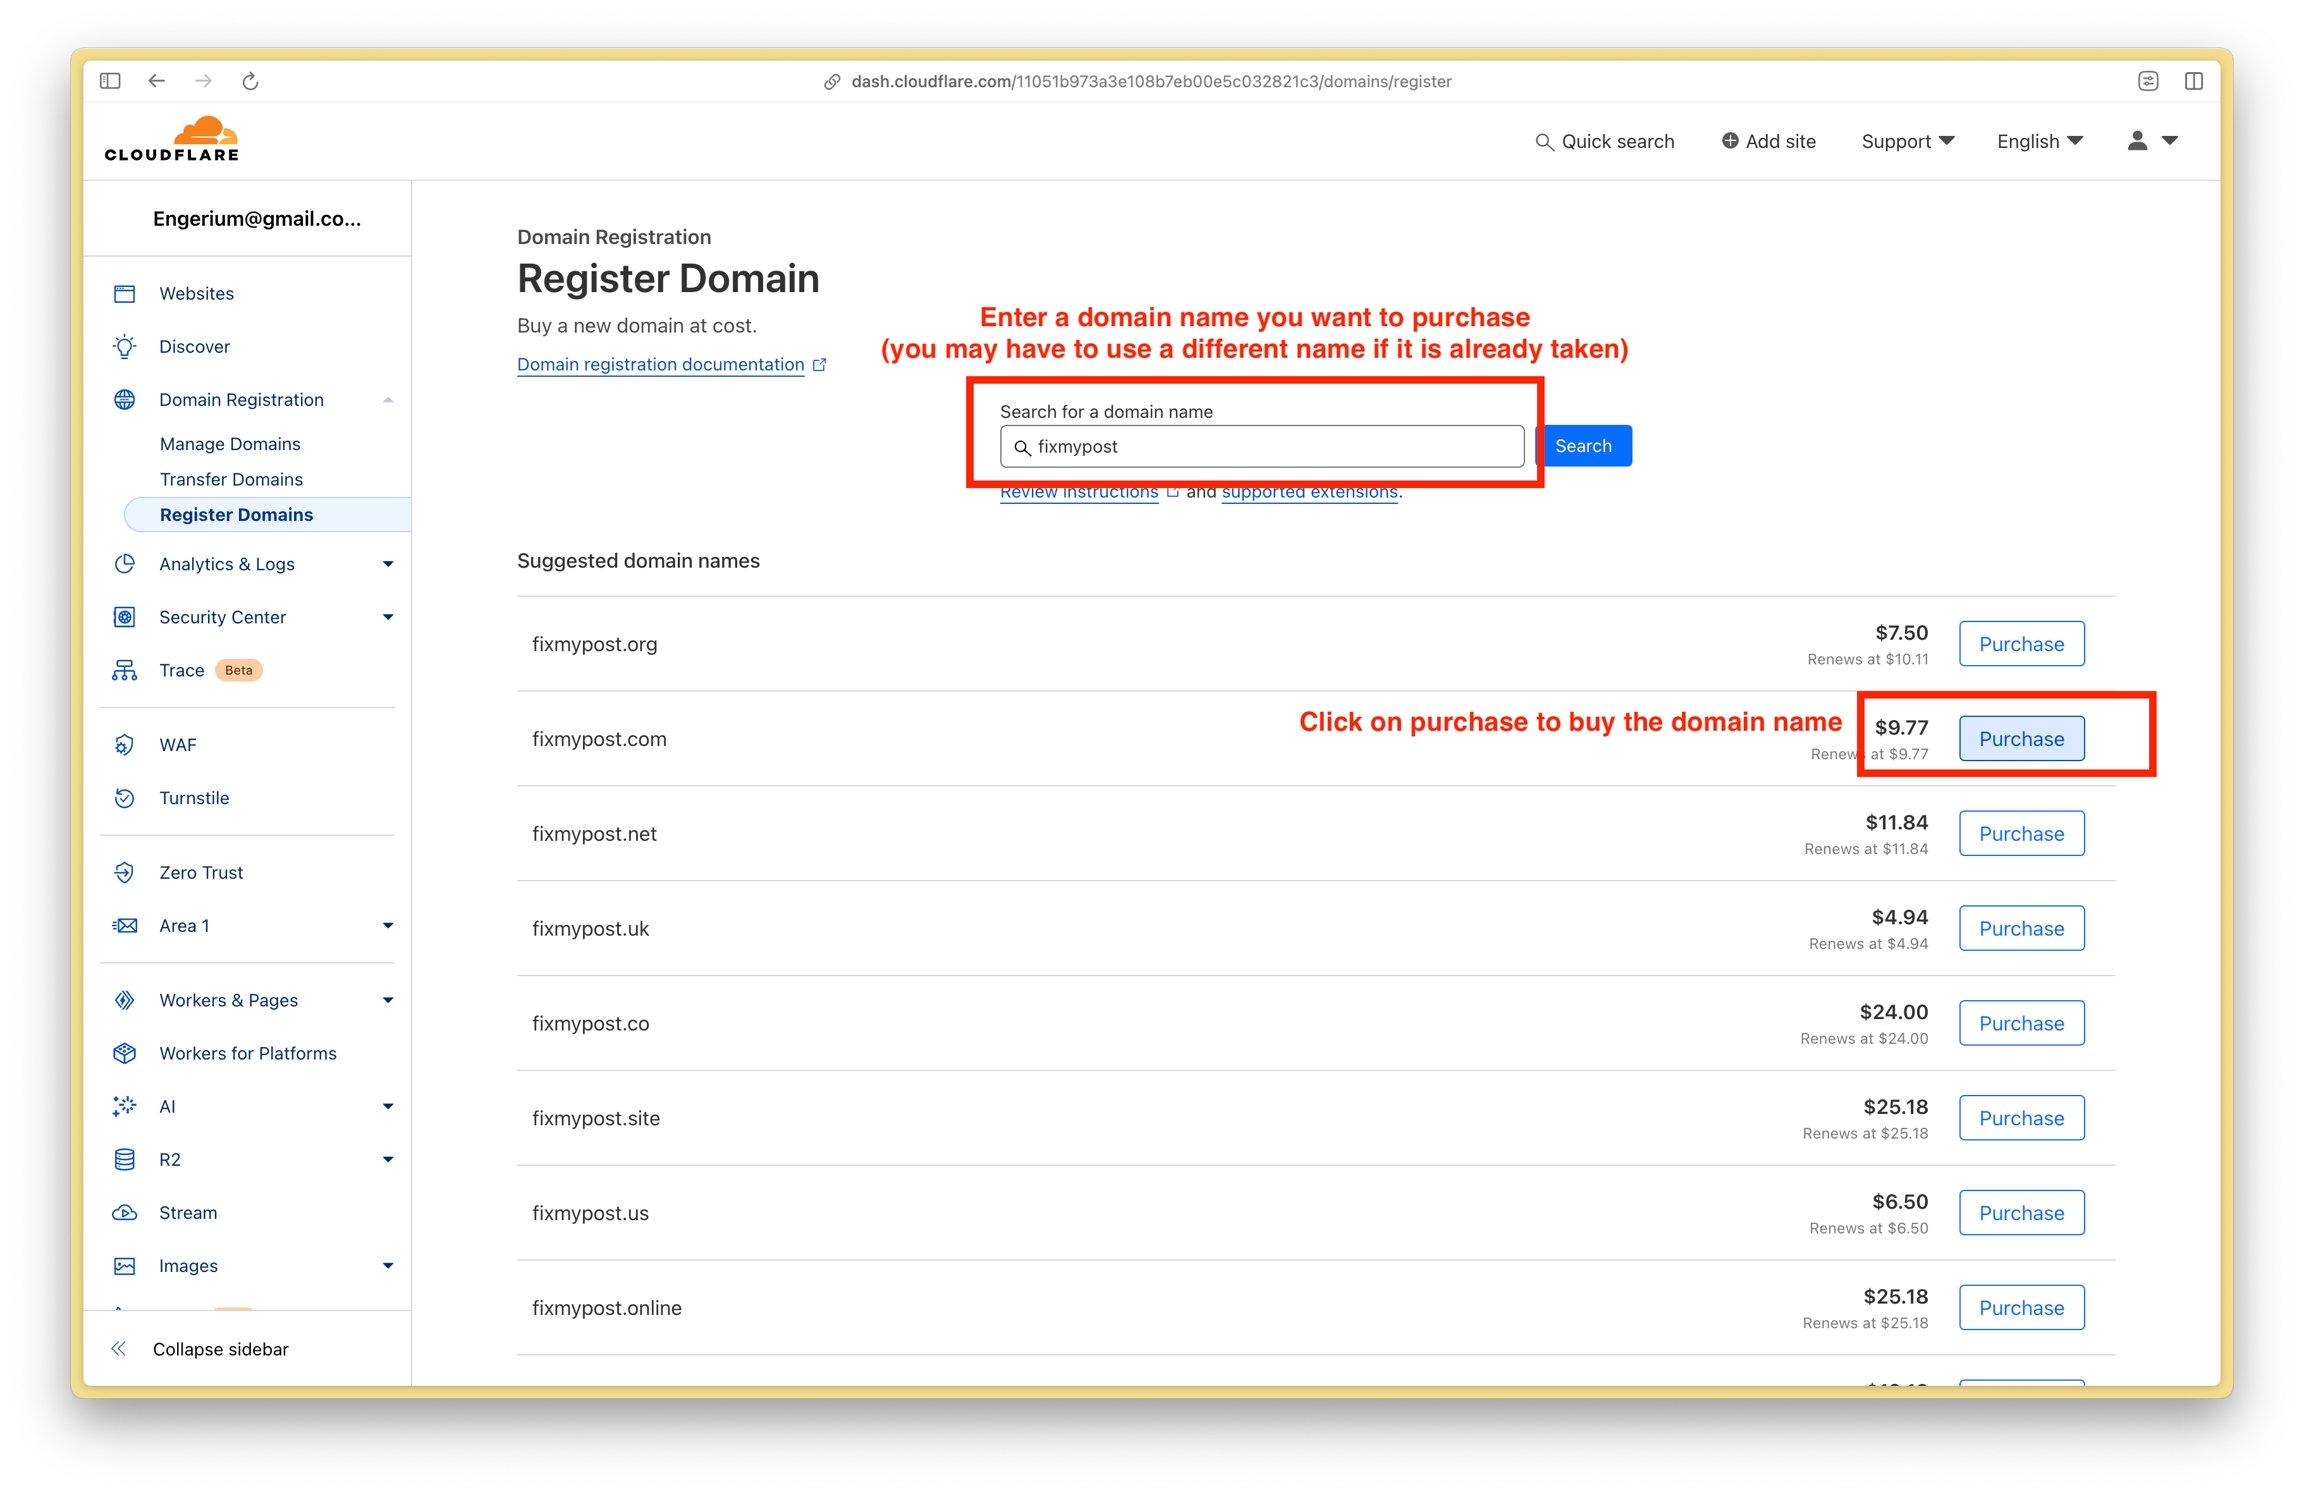Click the Security Center icon
The width and height of the screenshot is (2304, 1492).
tap(124, 616)
